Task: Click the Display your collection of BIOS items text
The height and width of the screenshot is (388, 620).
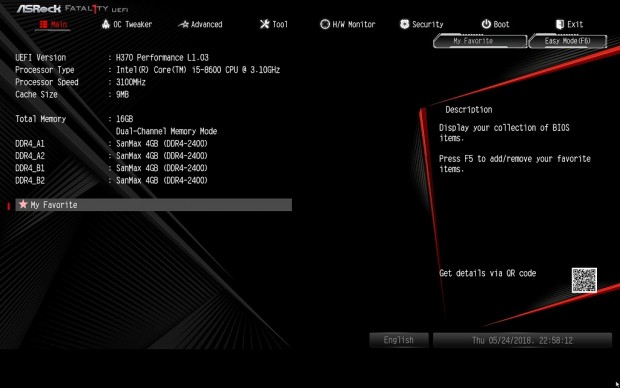Action: [x=504, y=133]
